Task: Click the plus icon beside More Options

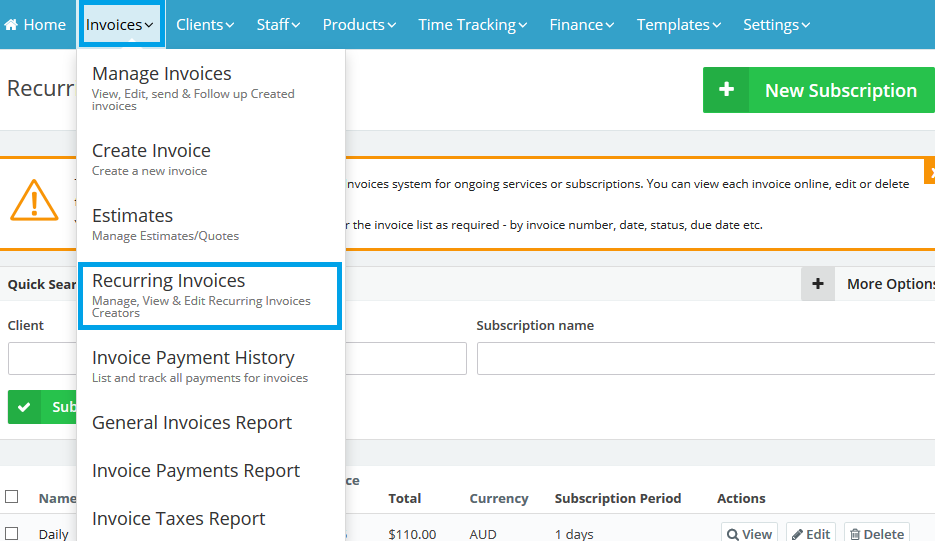Action: click(817, 284)
